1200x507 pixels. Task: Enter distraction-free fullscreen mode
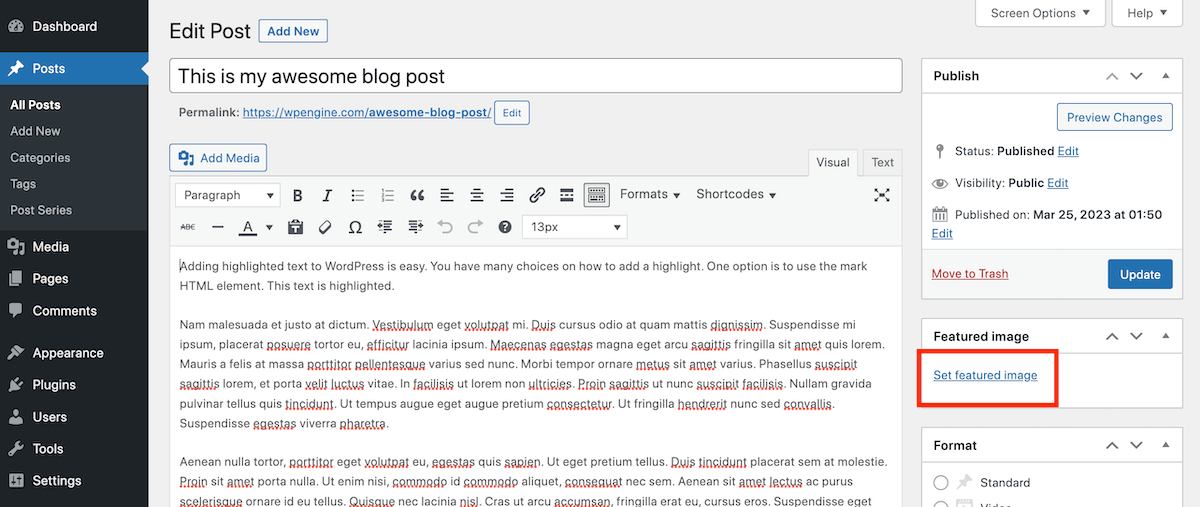tap(881, 195)
